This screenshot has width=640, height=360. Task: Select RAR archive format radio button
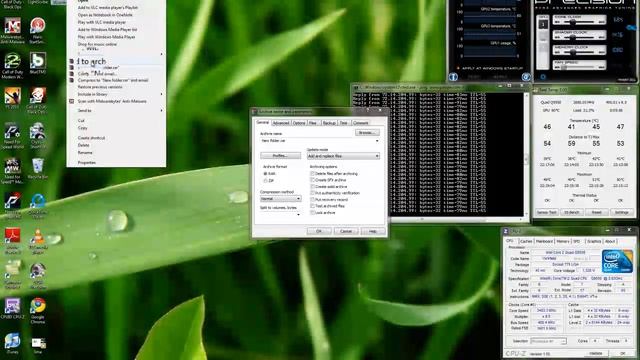[x=266, y=173]
